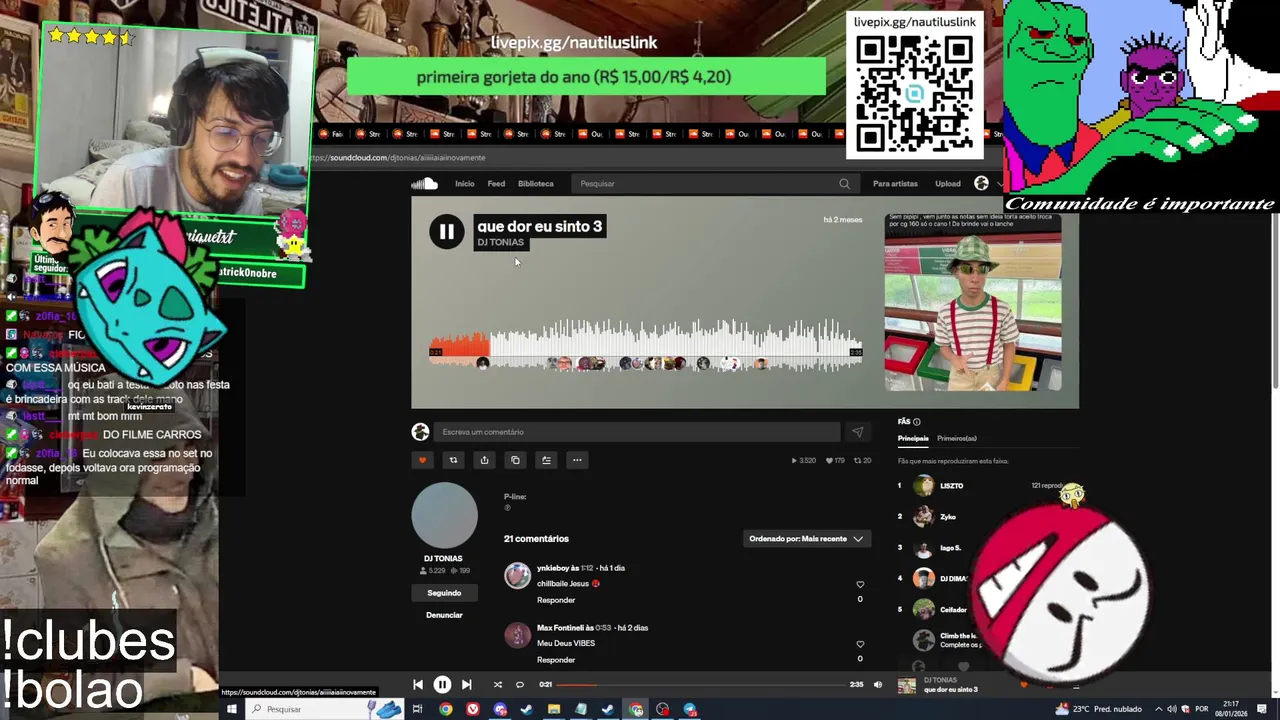Image resolution: width=1280 pixels, height=720 pixels.
Task: Click the user avatar in SoundCloud header
Action: pos(981,183)
